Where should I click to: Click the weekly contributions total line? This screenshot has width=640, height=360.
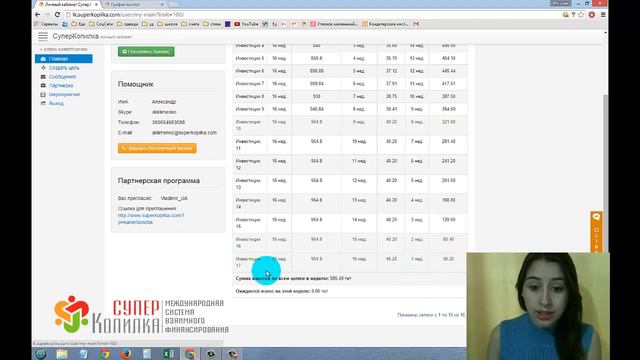pyautogui.click(x=293, y=278)
